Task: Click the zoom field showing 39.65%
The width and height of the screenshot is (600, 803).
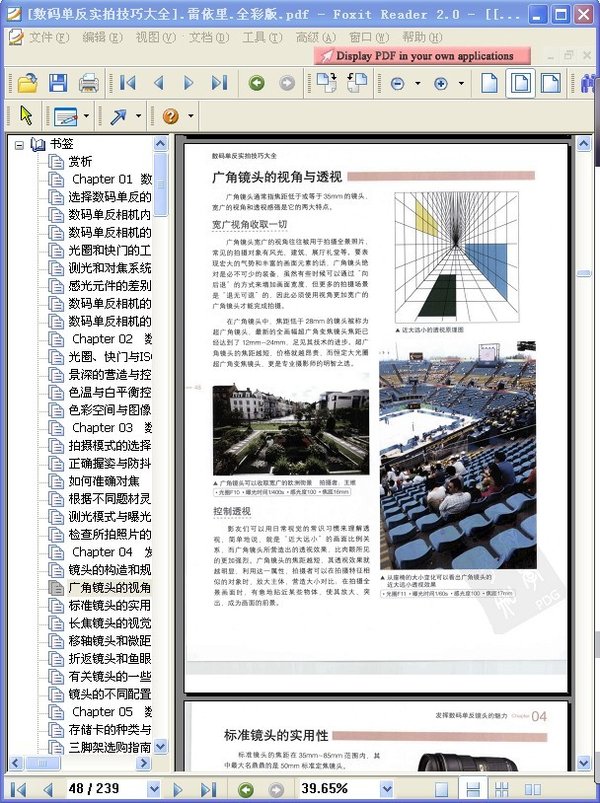Action: 339,789
